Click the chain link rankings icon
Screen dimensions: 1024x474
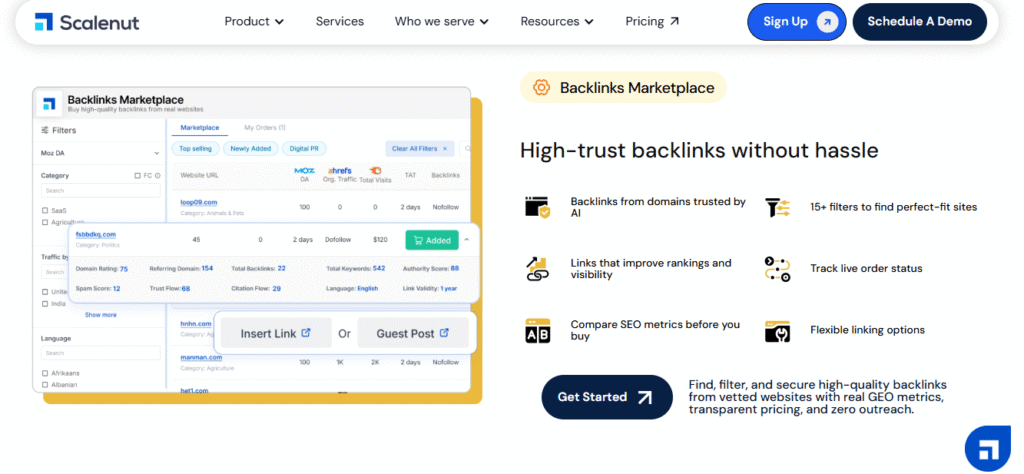(537, 269)
